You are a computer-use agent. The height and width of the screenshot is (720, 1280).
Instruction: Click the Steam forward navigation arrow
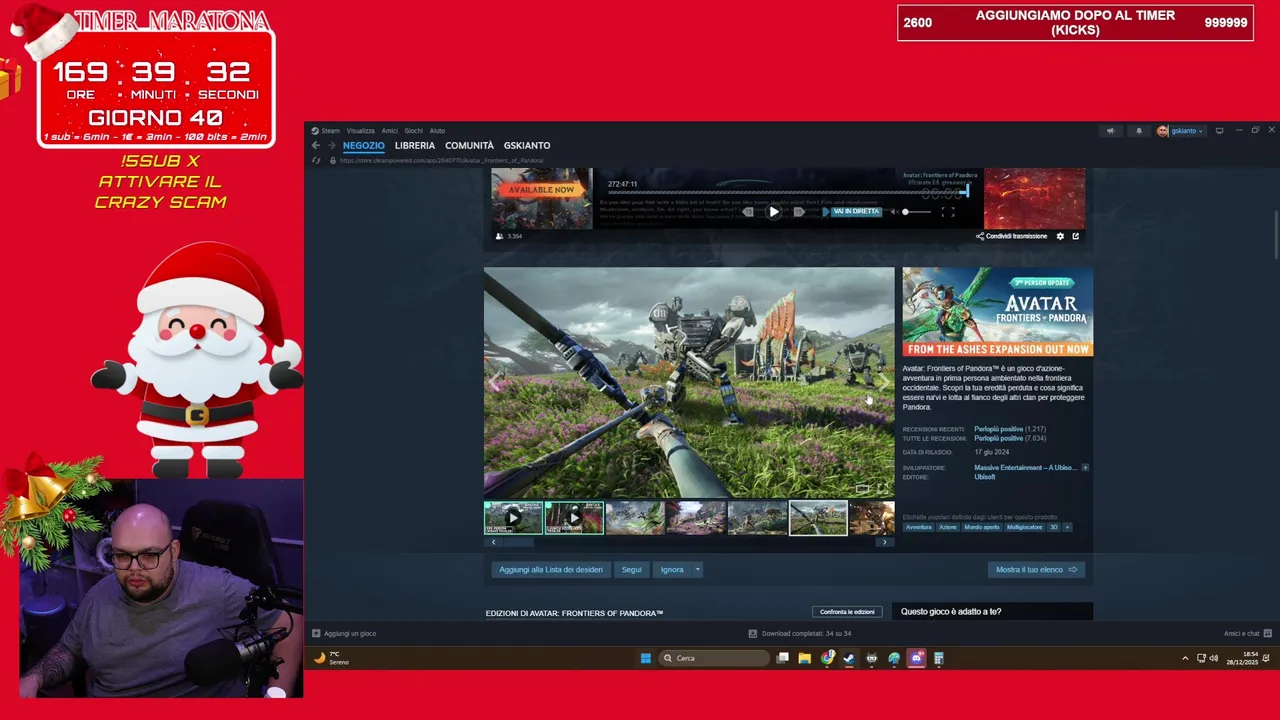332,145
